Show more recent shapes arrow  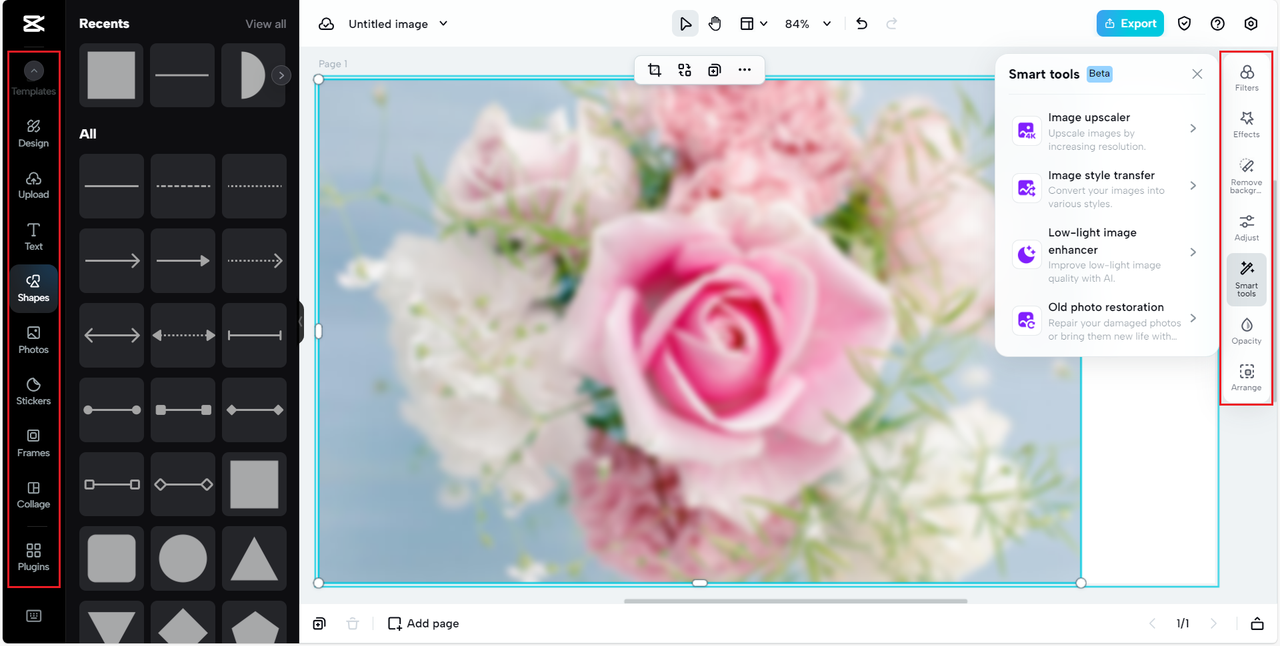tap(281, 75)
